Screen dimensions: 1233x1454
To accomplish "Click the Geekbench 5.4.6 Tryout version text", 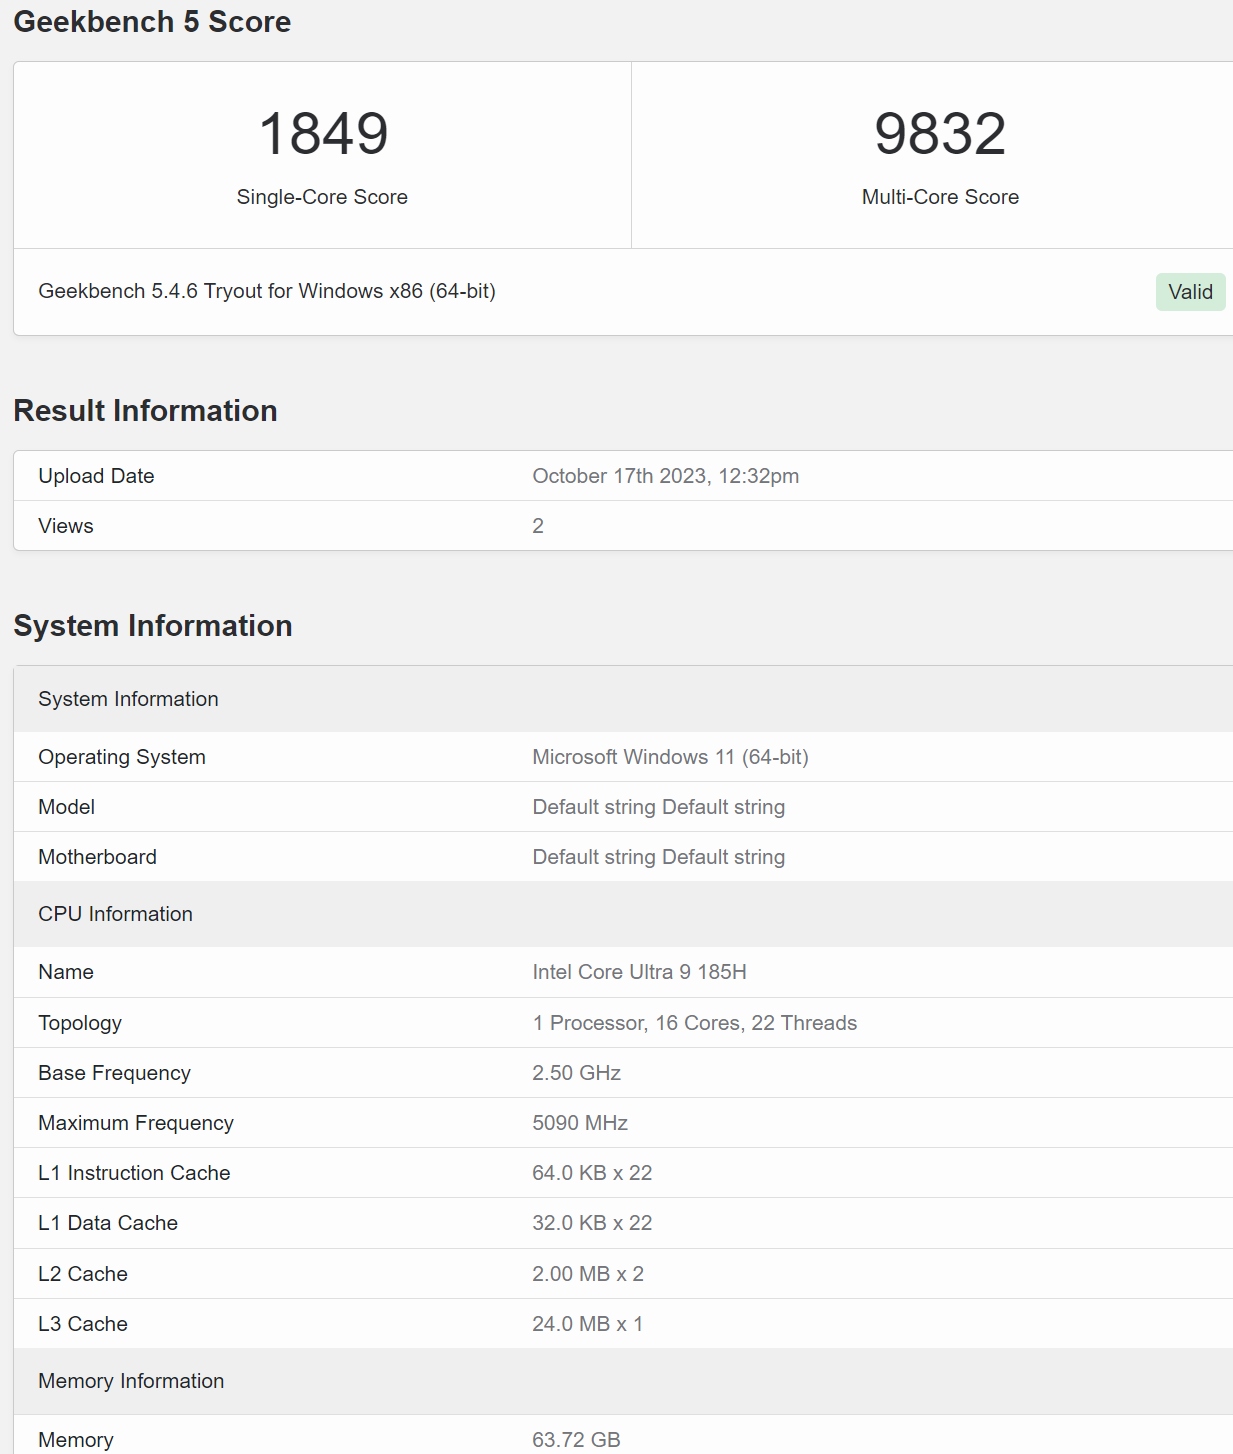I will 267,291.
